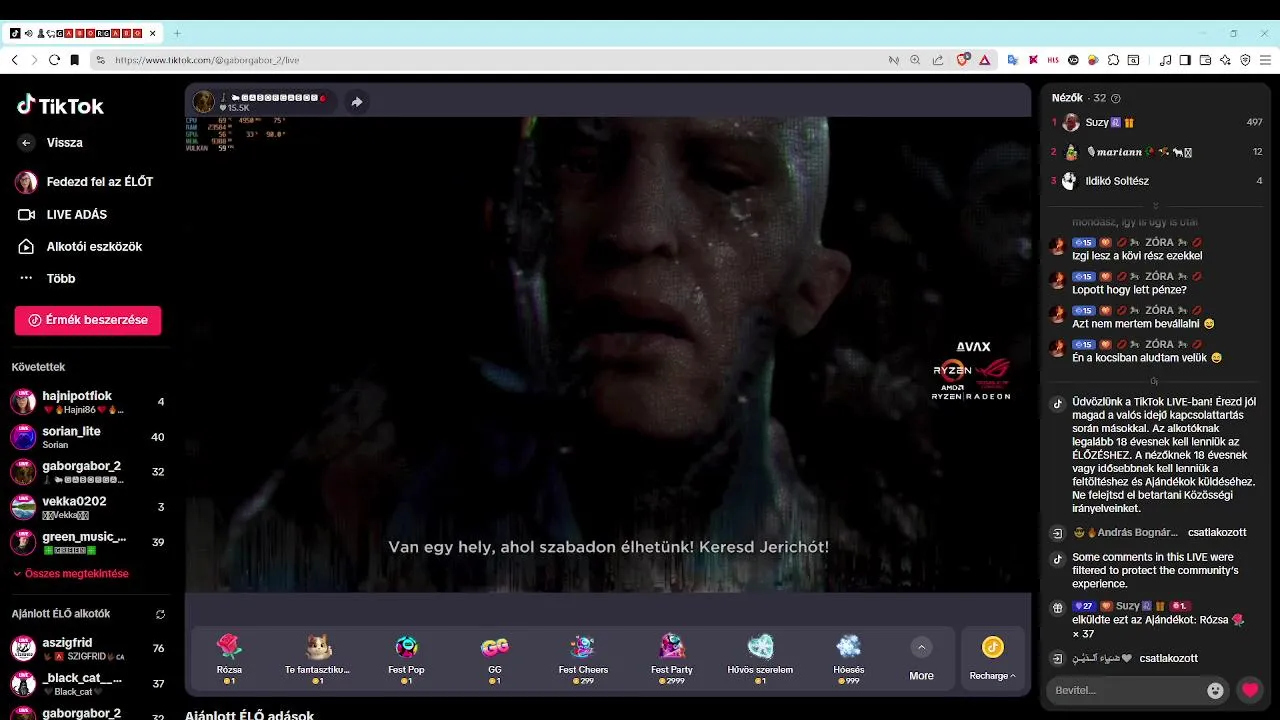Image resolution: width=1280 pixels, height=720 pixels.
Task: Open hajnipotfiok followed live channel
Action: (88, 402)
